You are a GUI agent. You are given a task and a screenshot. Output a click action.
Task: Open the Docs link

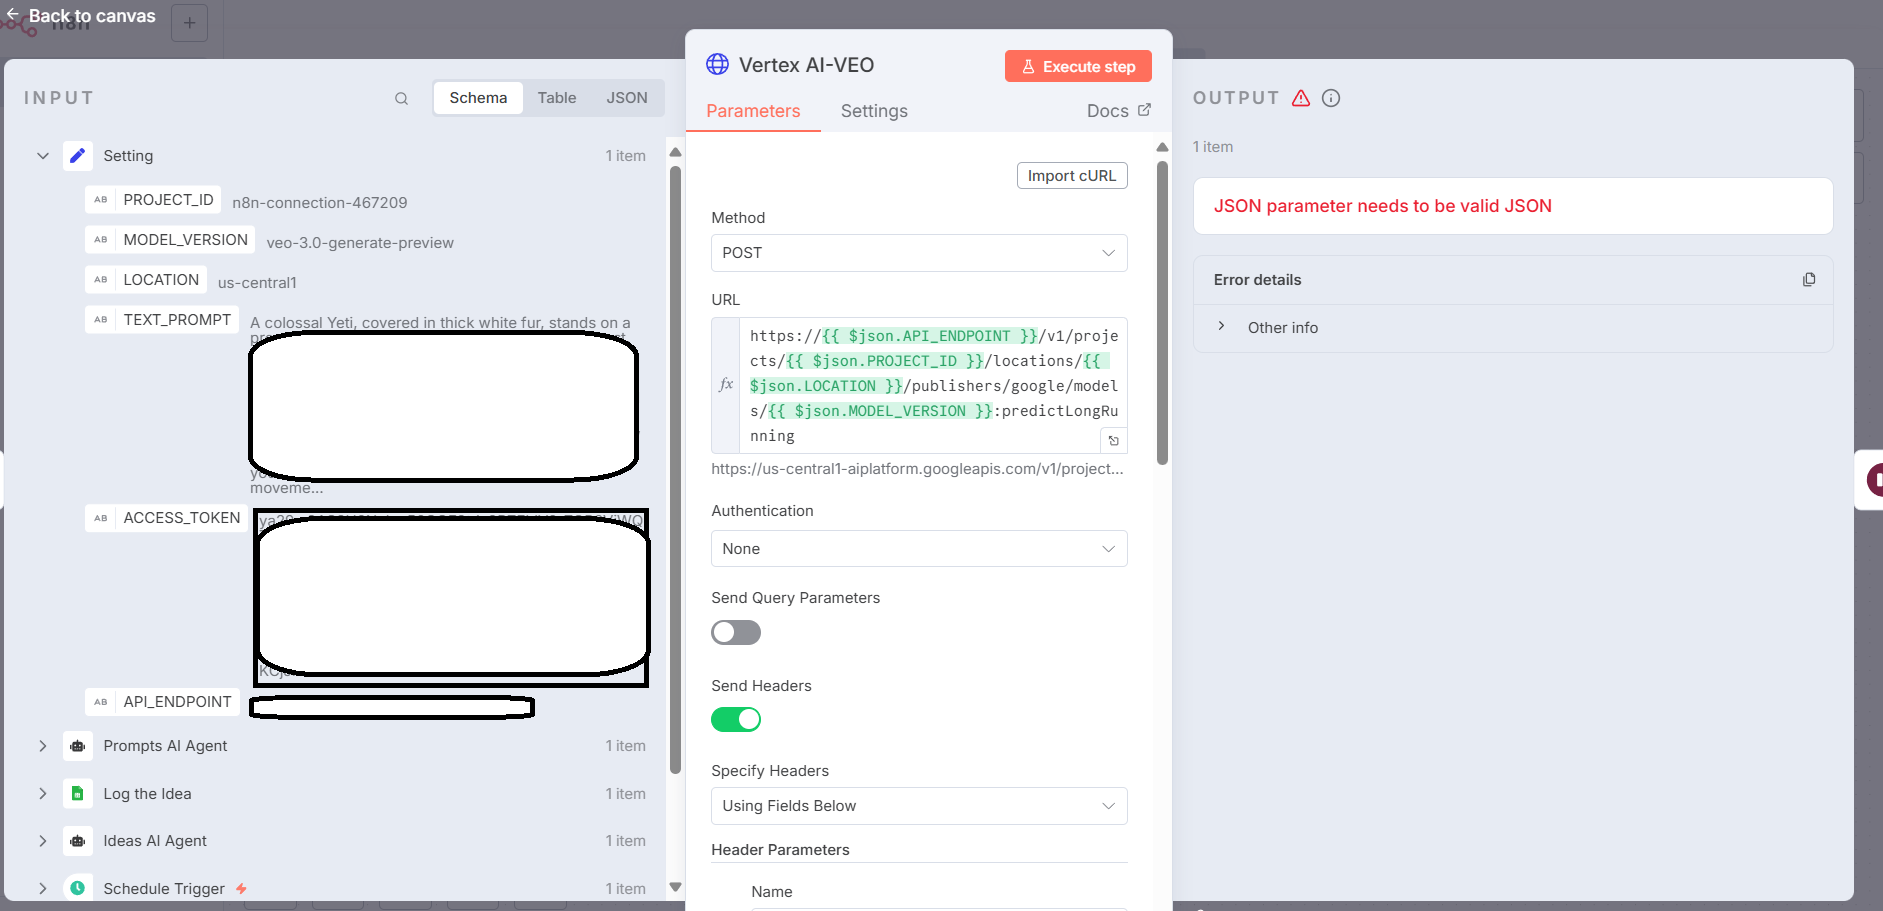tap(1118, 111)
